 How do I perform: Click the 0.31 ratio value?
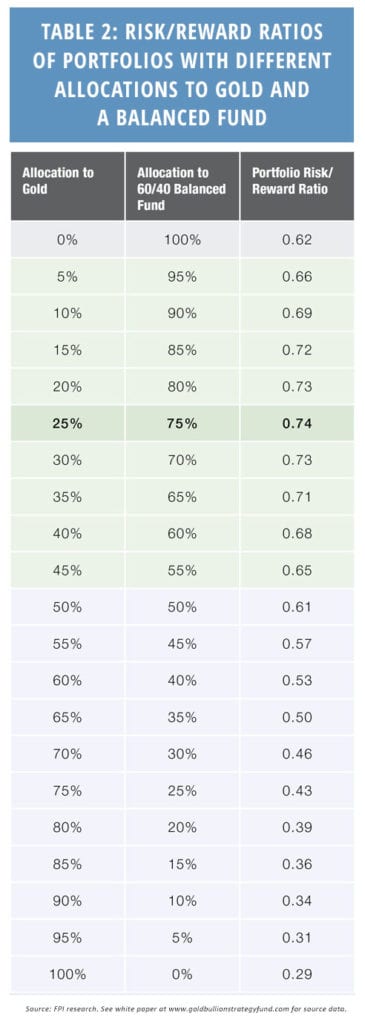[297, 938]
